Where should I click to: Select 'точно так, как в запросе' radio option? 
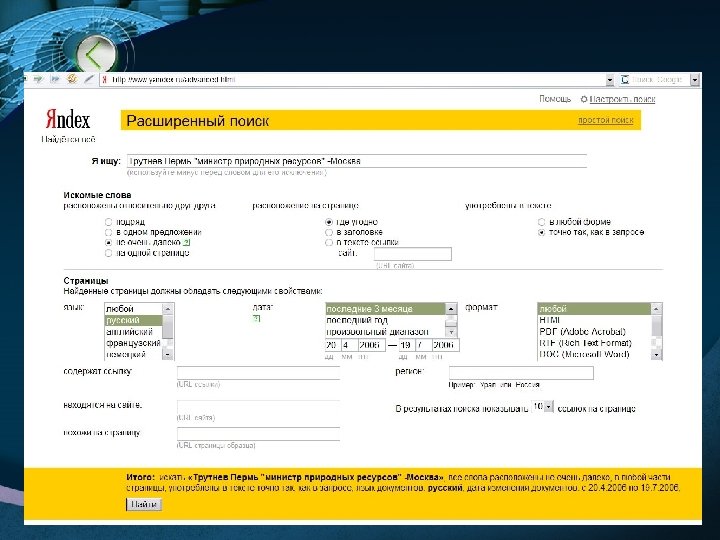tap(541, 232)
